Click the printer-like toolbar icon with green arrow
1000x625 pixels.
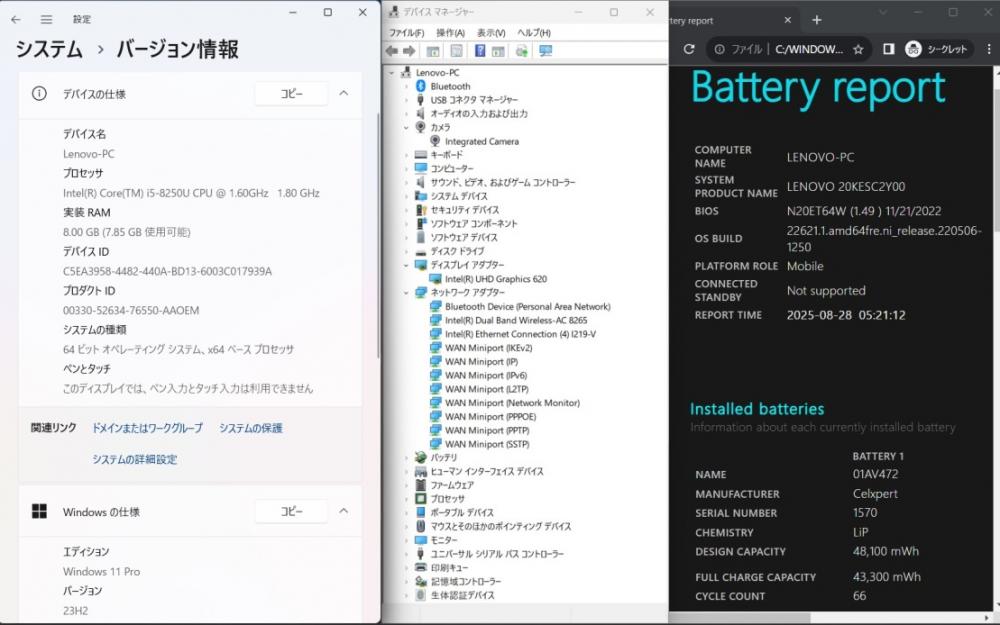coord(522,51)
